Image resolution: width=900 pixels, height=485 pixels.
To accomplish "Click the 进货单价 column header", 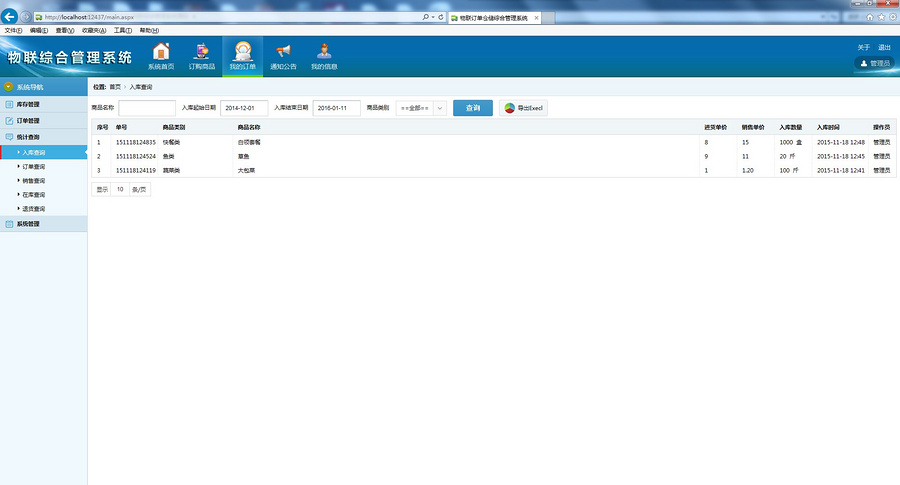I will pyautogui.click(x=716, y=127).
